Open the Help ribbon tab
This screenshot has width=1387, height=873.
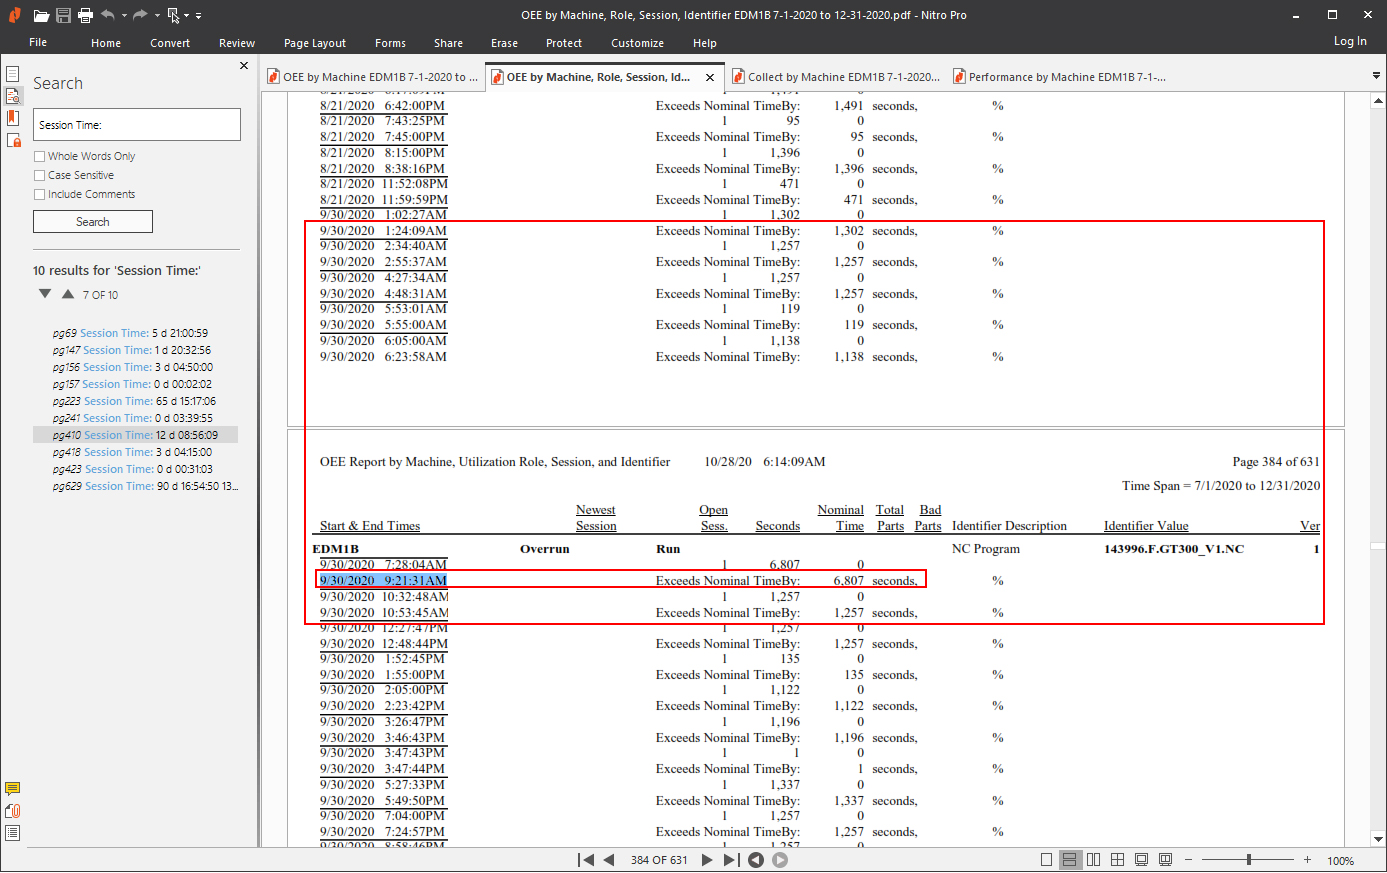pyautogui.click(x=705, y=43)
